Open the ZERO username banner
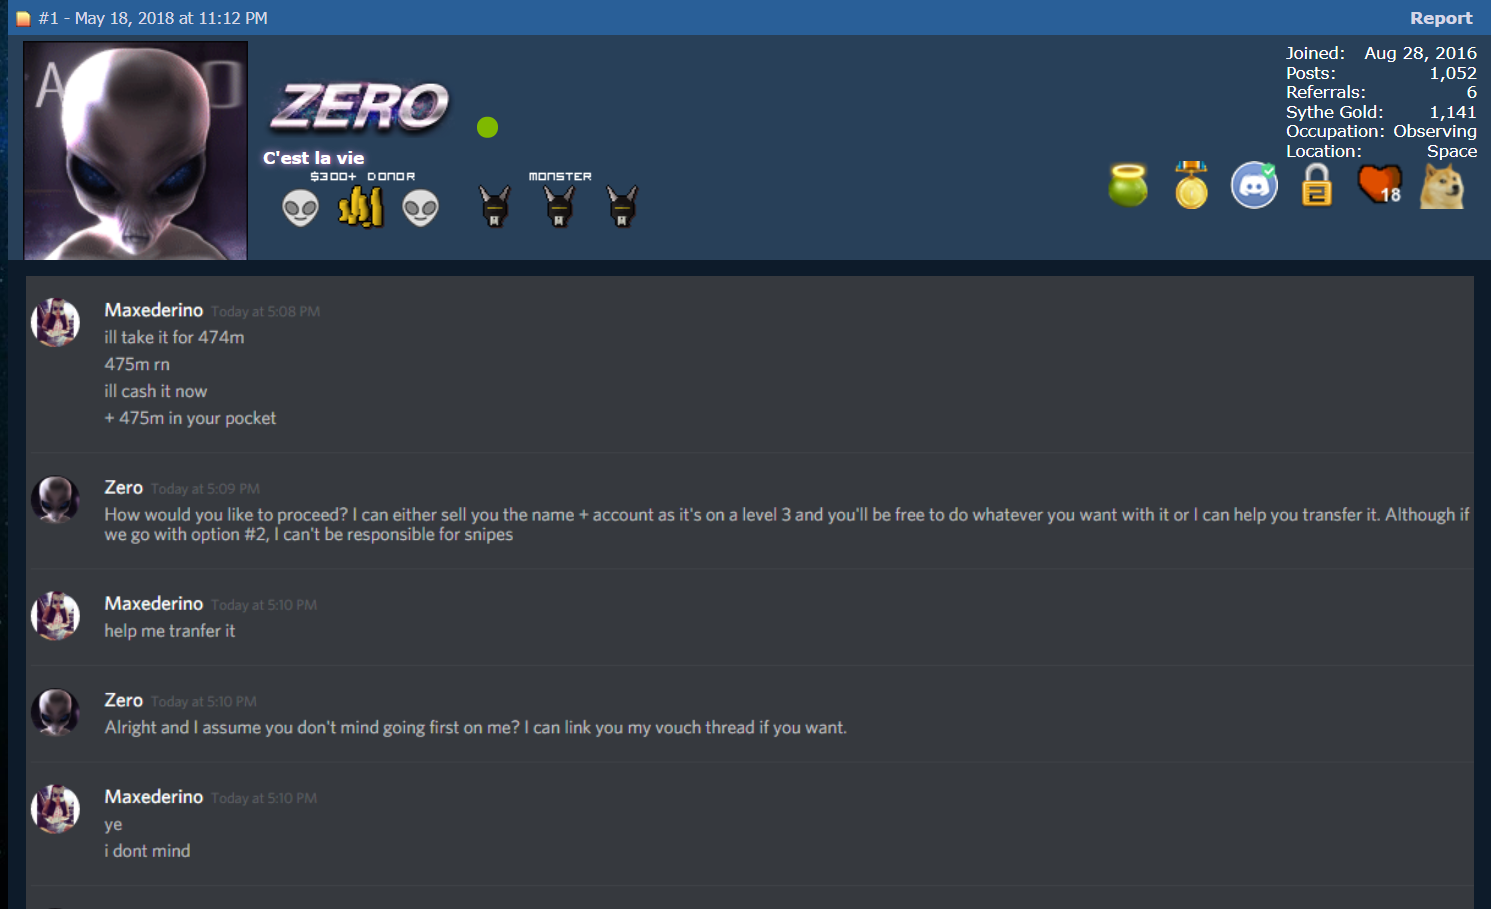 (x=360, y=107)
